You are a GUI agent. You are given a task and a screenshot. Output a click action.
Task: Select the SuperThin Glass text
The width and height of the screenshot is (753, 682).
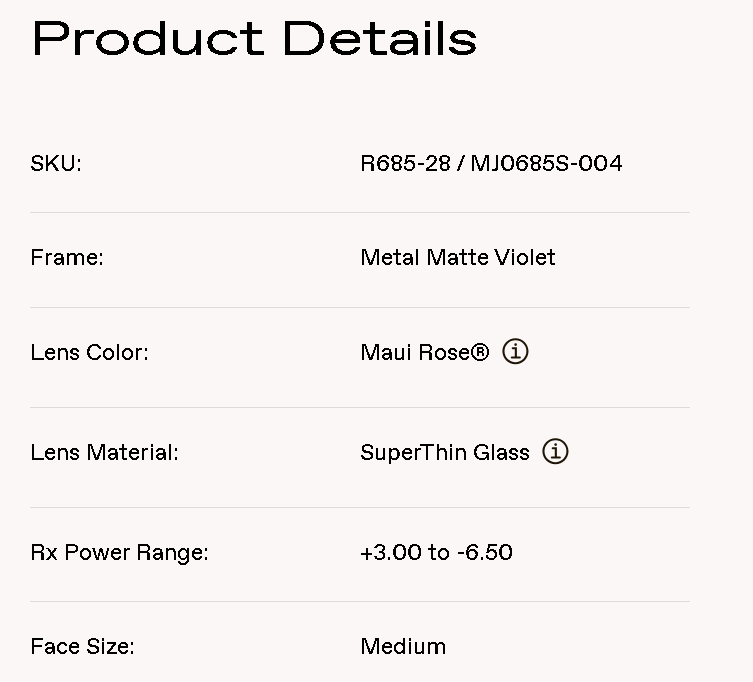tap(445, 452)
